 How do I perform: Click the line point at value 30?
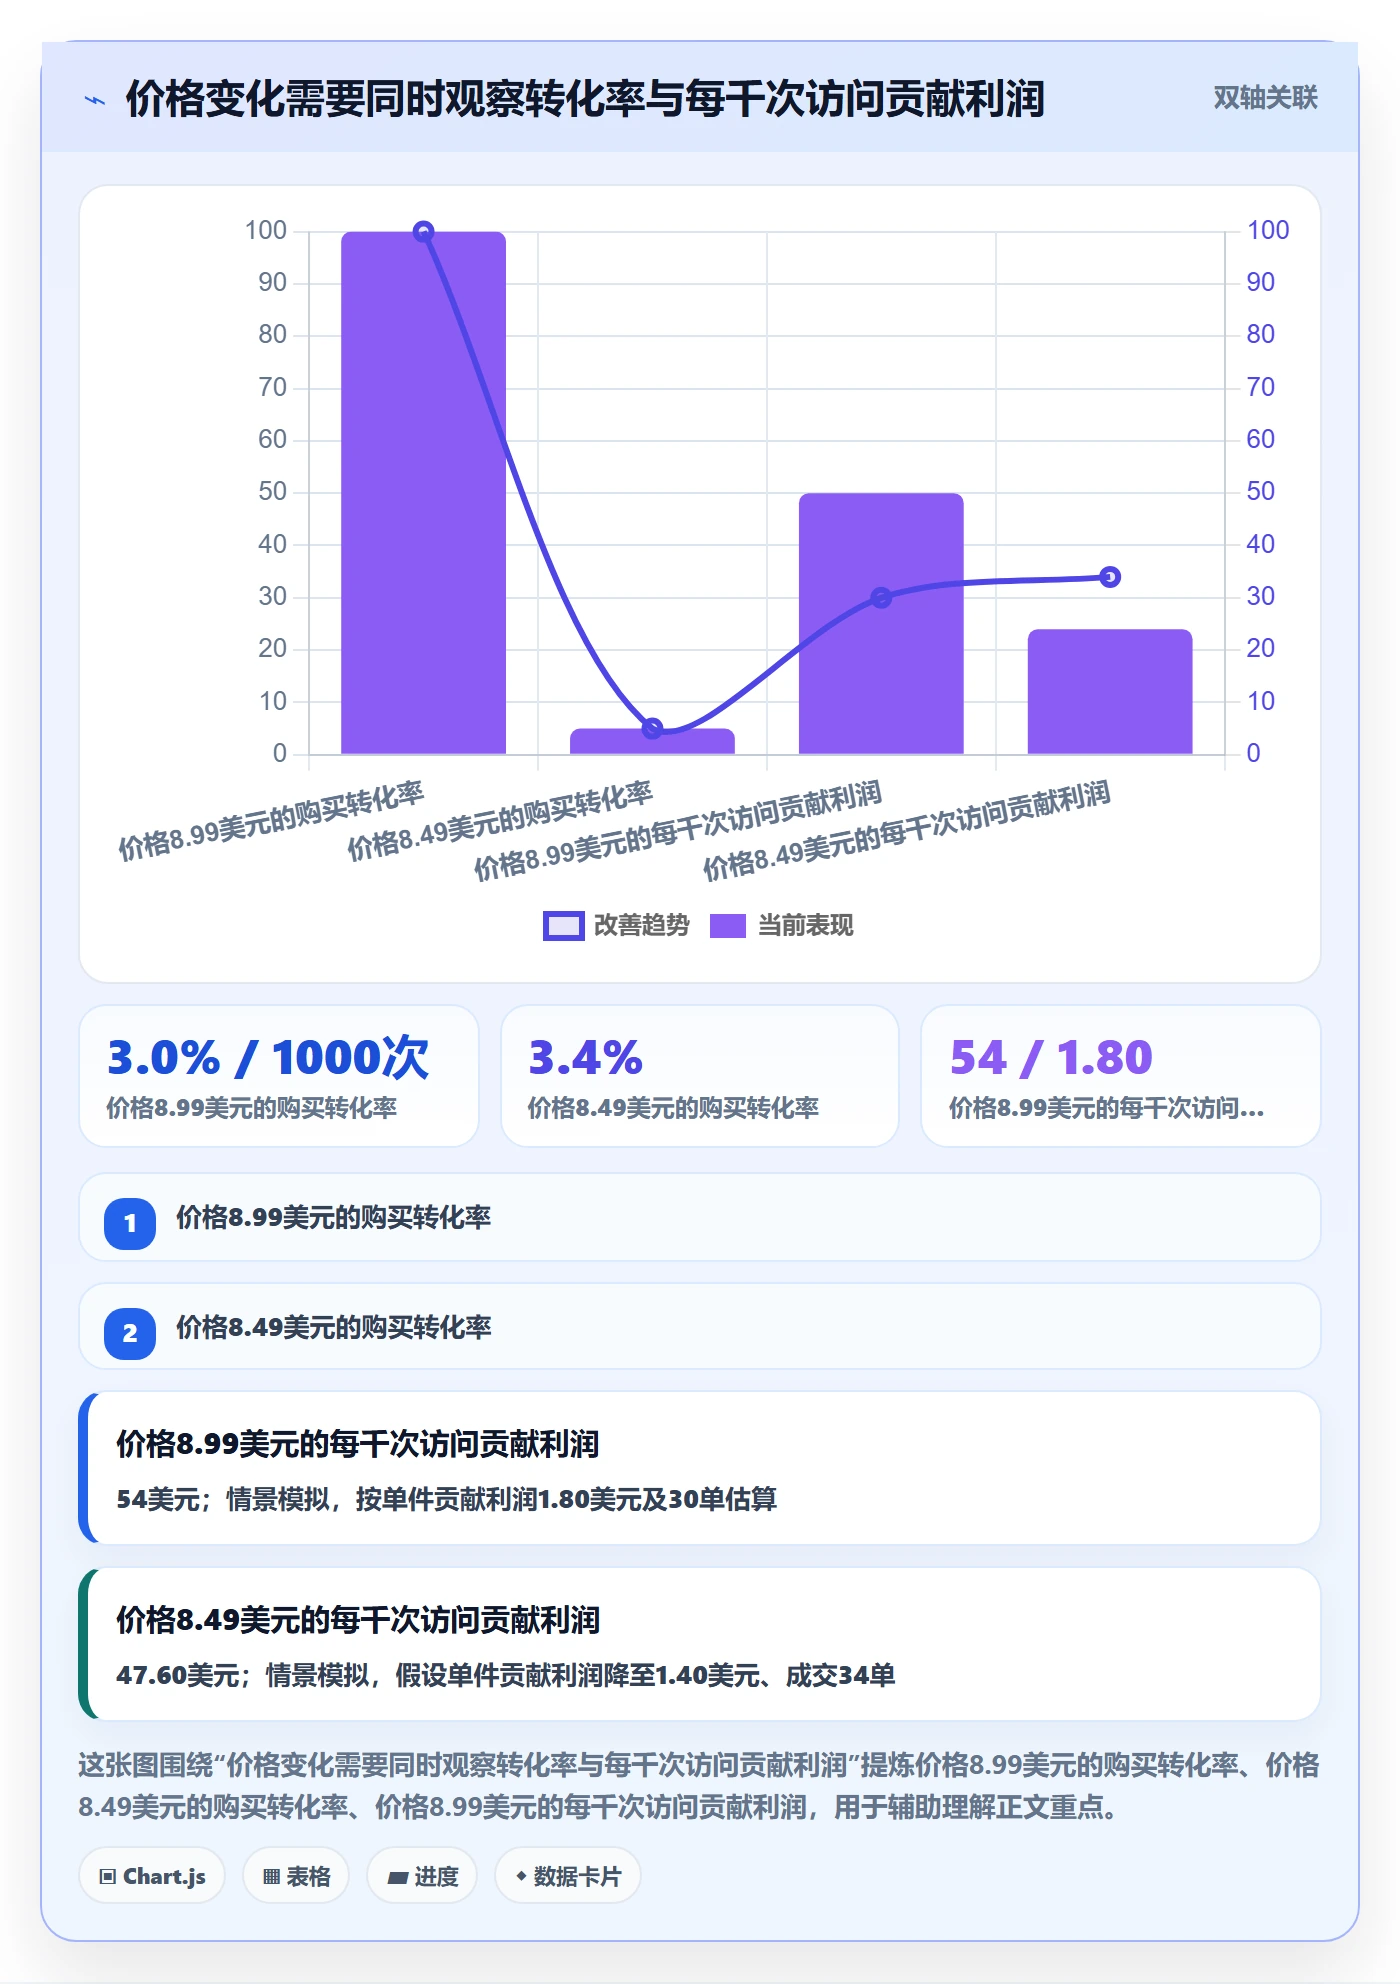click(881, 598)
